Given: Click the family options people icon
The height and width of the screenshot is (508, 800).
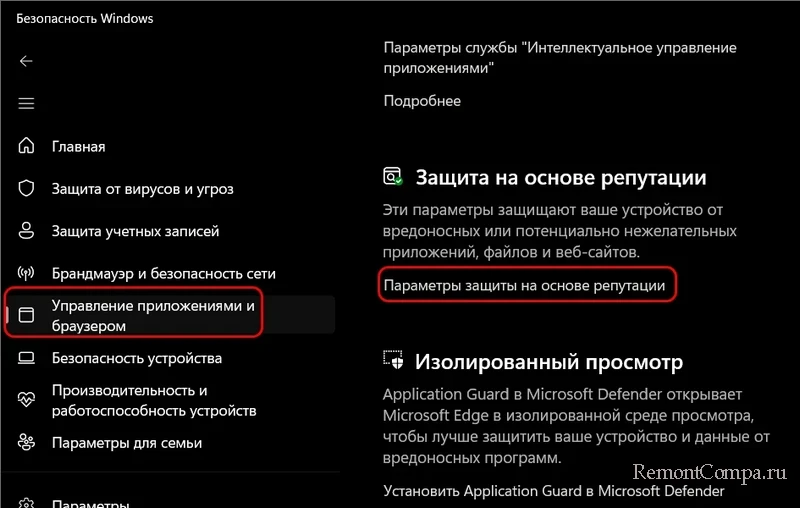Looking at the screenshot, I should pos(26,442).
